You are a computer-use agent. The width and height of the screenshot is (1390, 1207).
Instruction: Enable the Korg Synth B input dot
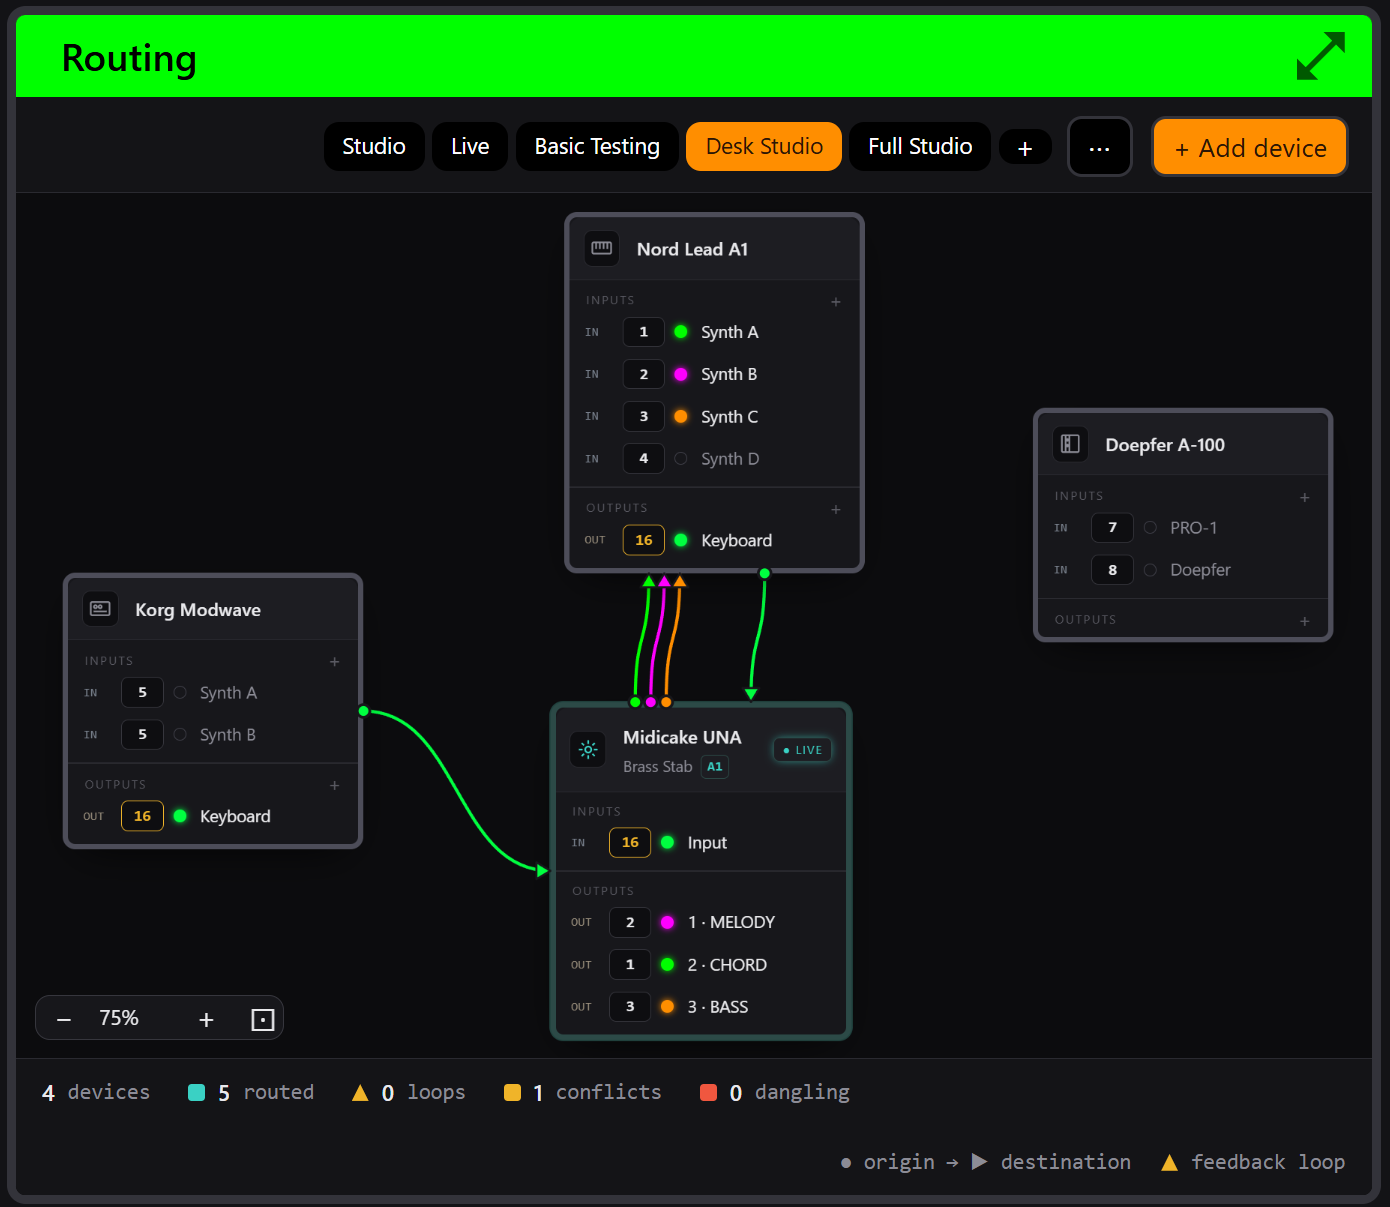(x=180, y=734)
